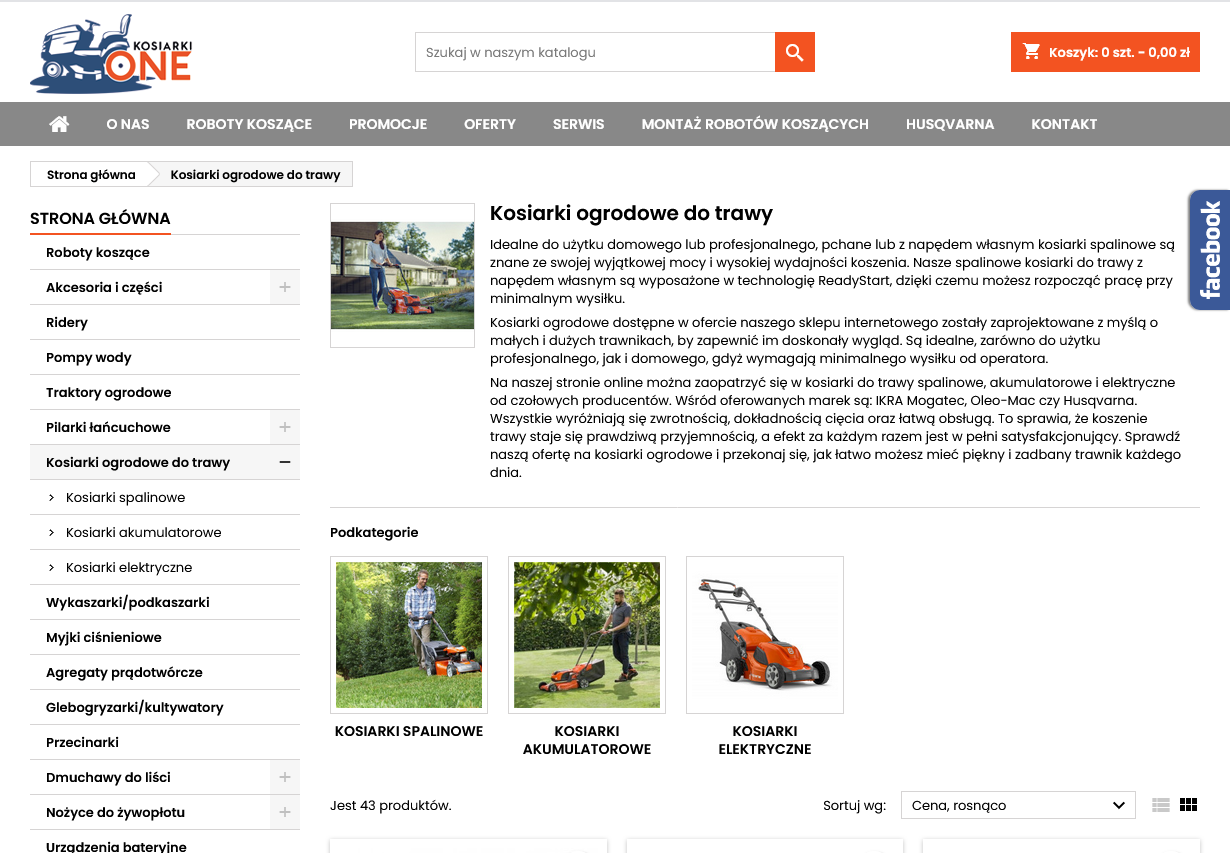
Task: Expand the Dmuchawy do liści category
Action: pyautogui.click(x=285, y=776)
